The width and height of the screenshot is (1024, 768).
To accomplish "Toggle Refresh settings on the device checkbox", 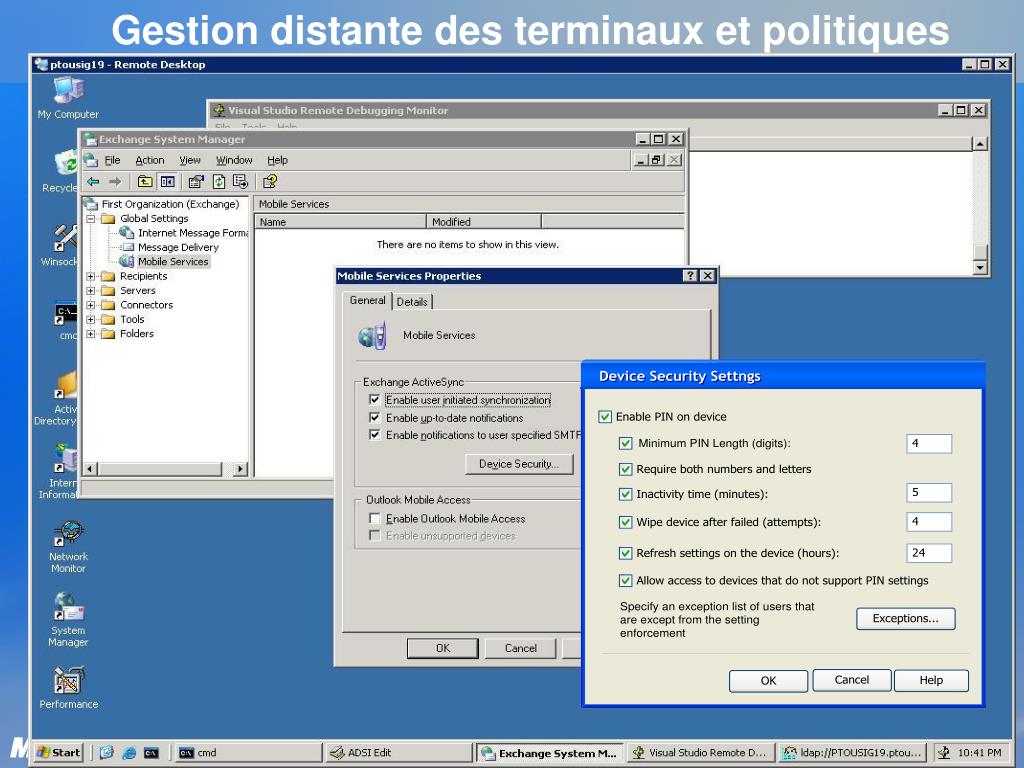I will [x=626, y=553].
